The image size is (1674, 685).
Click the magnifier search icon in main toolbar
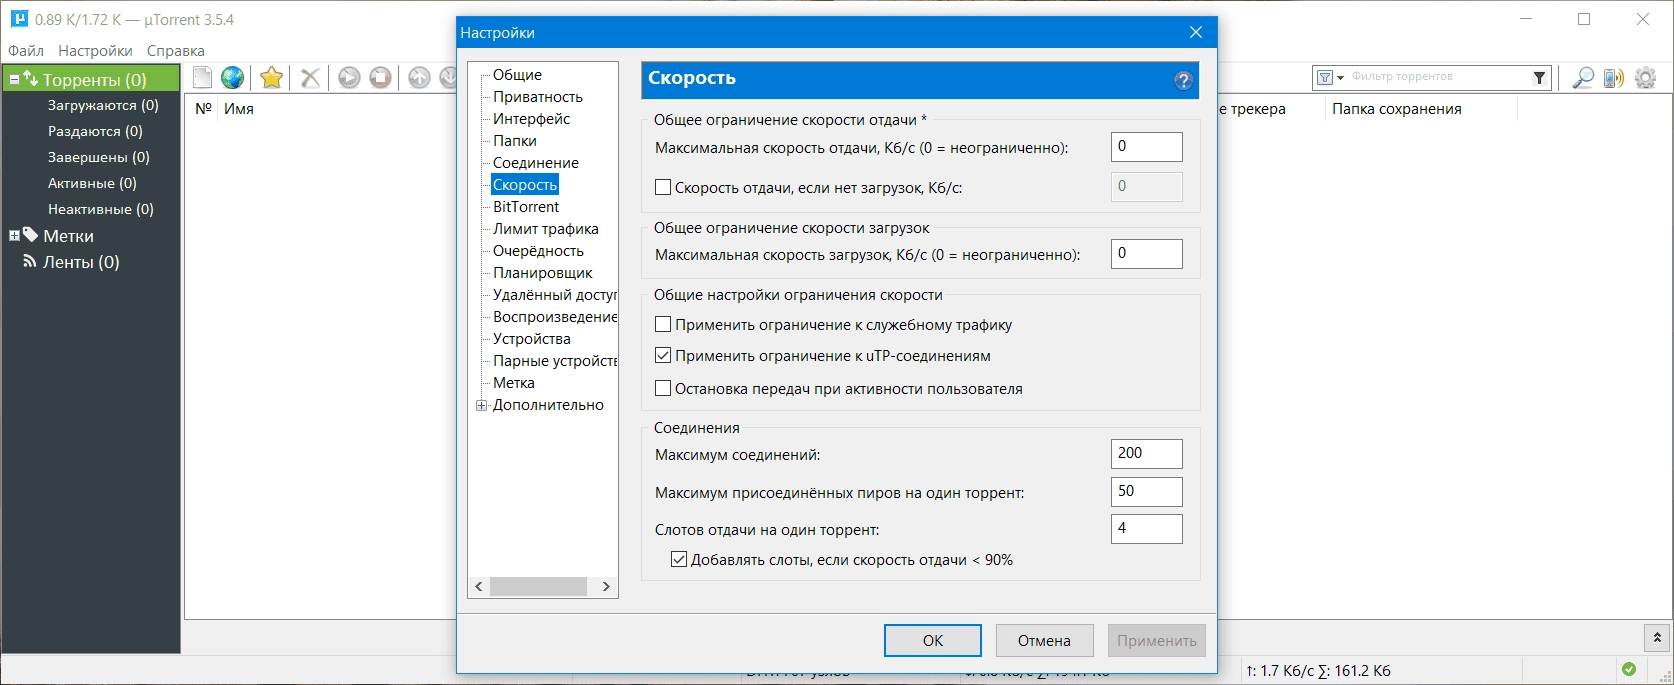tap(1583, 77)
